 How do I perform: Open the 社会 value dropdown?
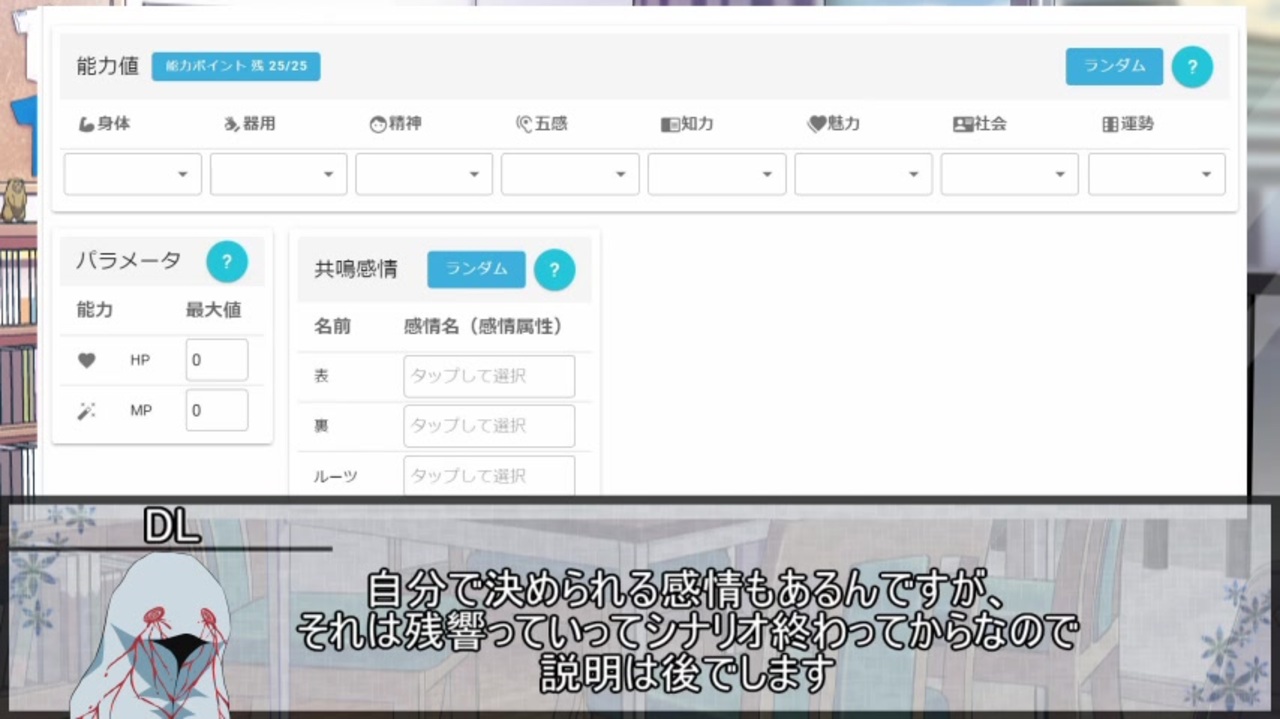(1009, 174)
